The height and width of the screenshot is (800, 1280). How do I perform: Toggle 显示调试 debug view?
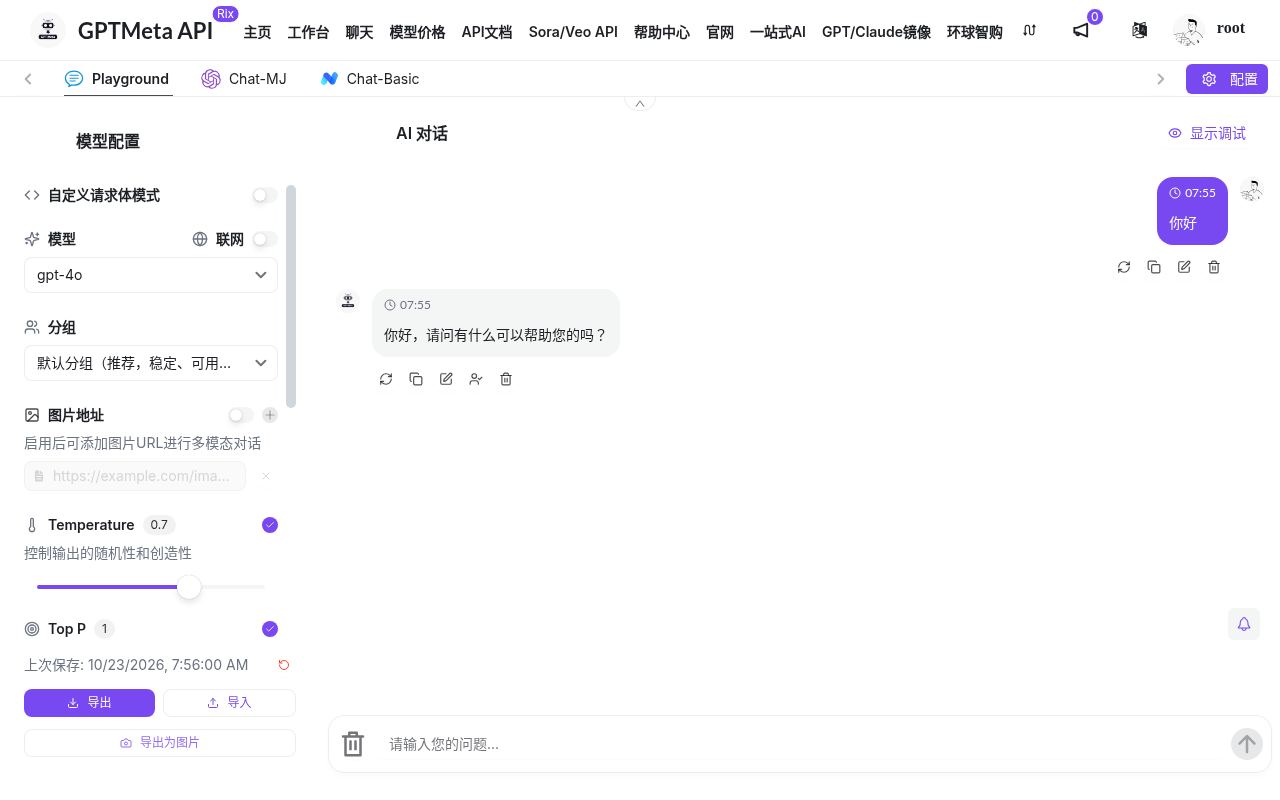1207,133
